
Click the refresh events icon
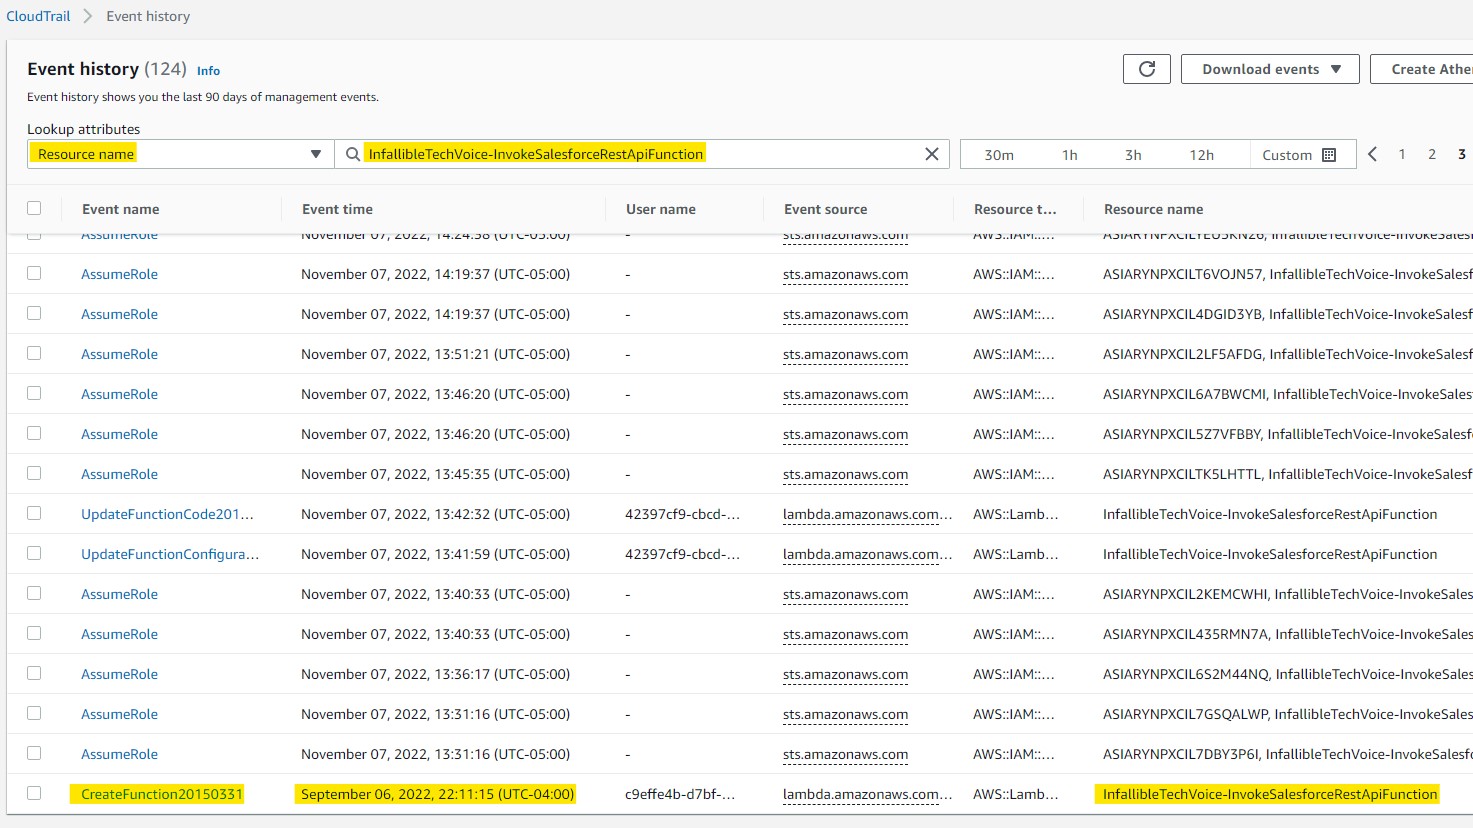(1146, 69)
